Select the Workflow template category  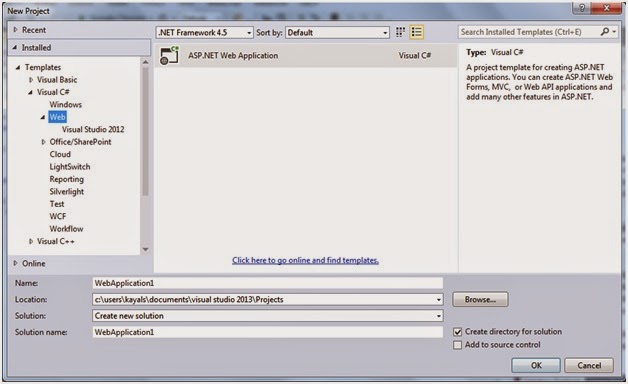tap(66, 229)
